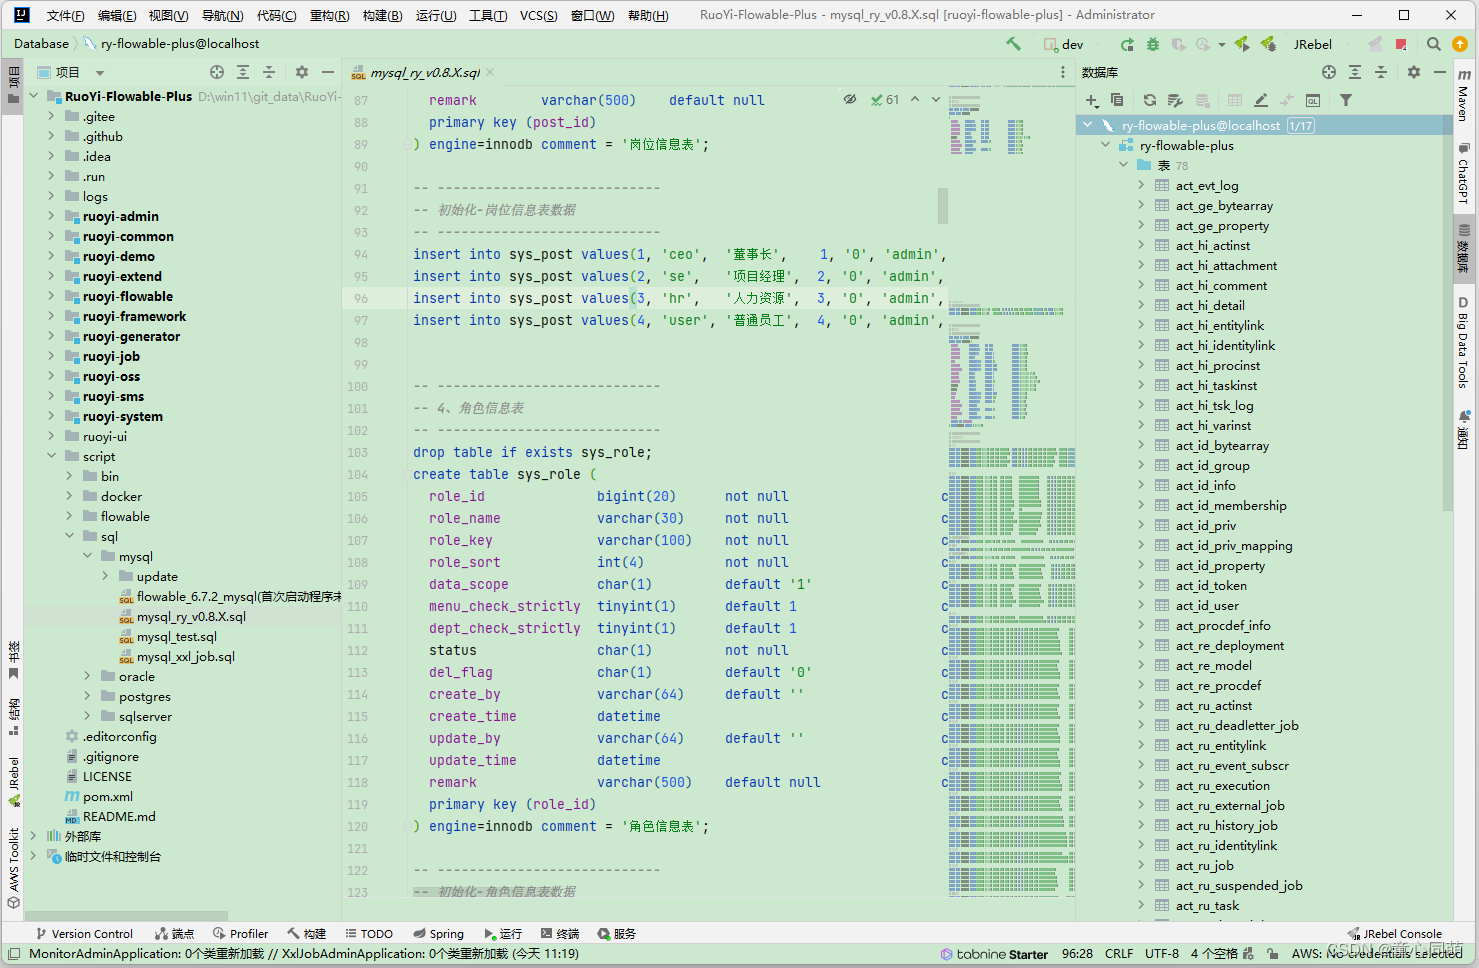Debug with JRebel rocket icon
Screen dimensions: 1479x968
(x=1268, y=44)
